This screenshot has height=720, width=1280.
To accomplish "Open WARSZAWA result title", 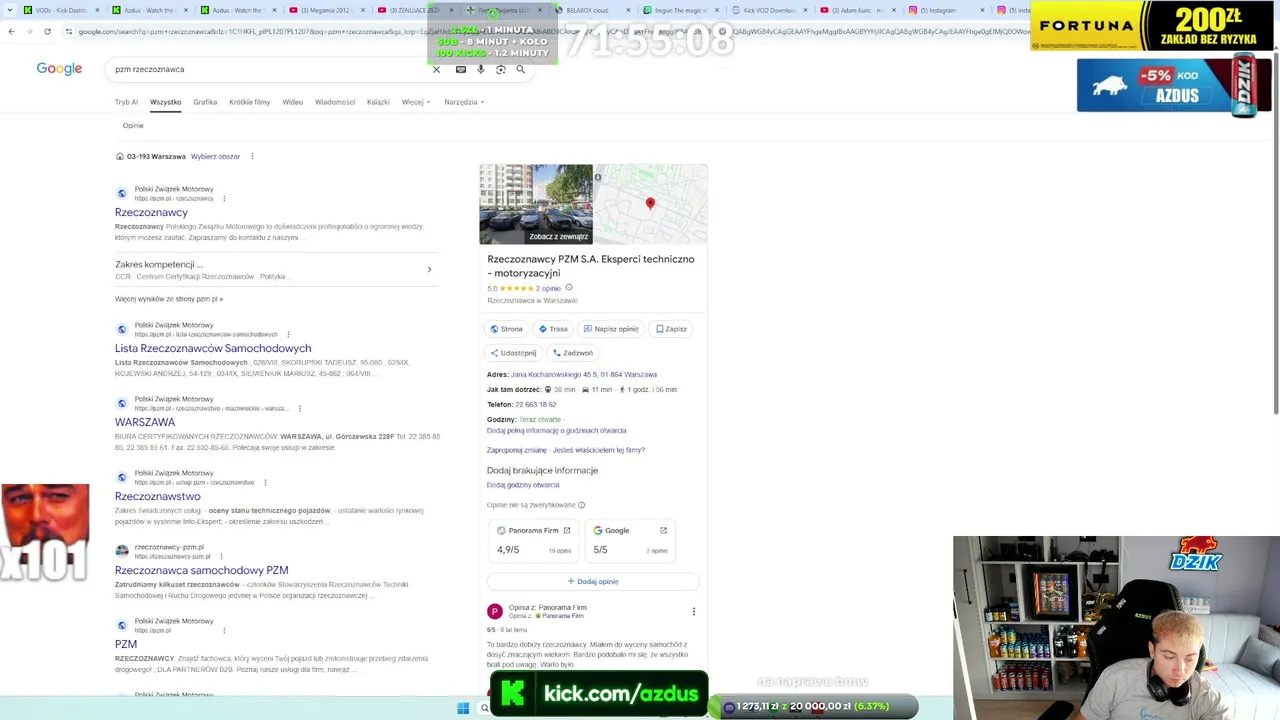I will click(145, 422).
